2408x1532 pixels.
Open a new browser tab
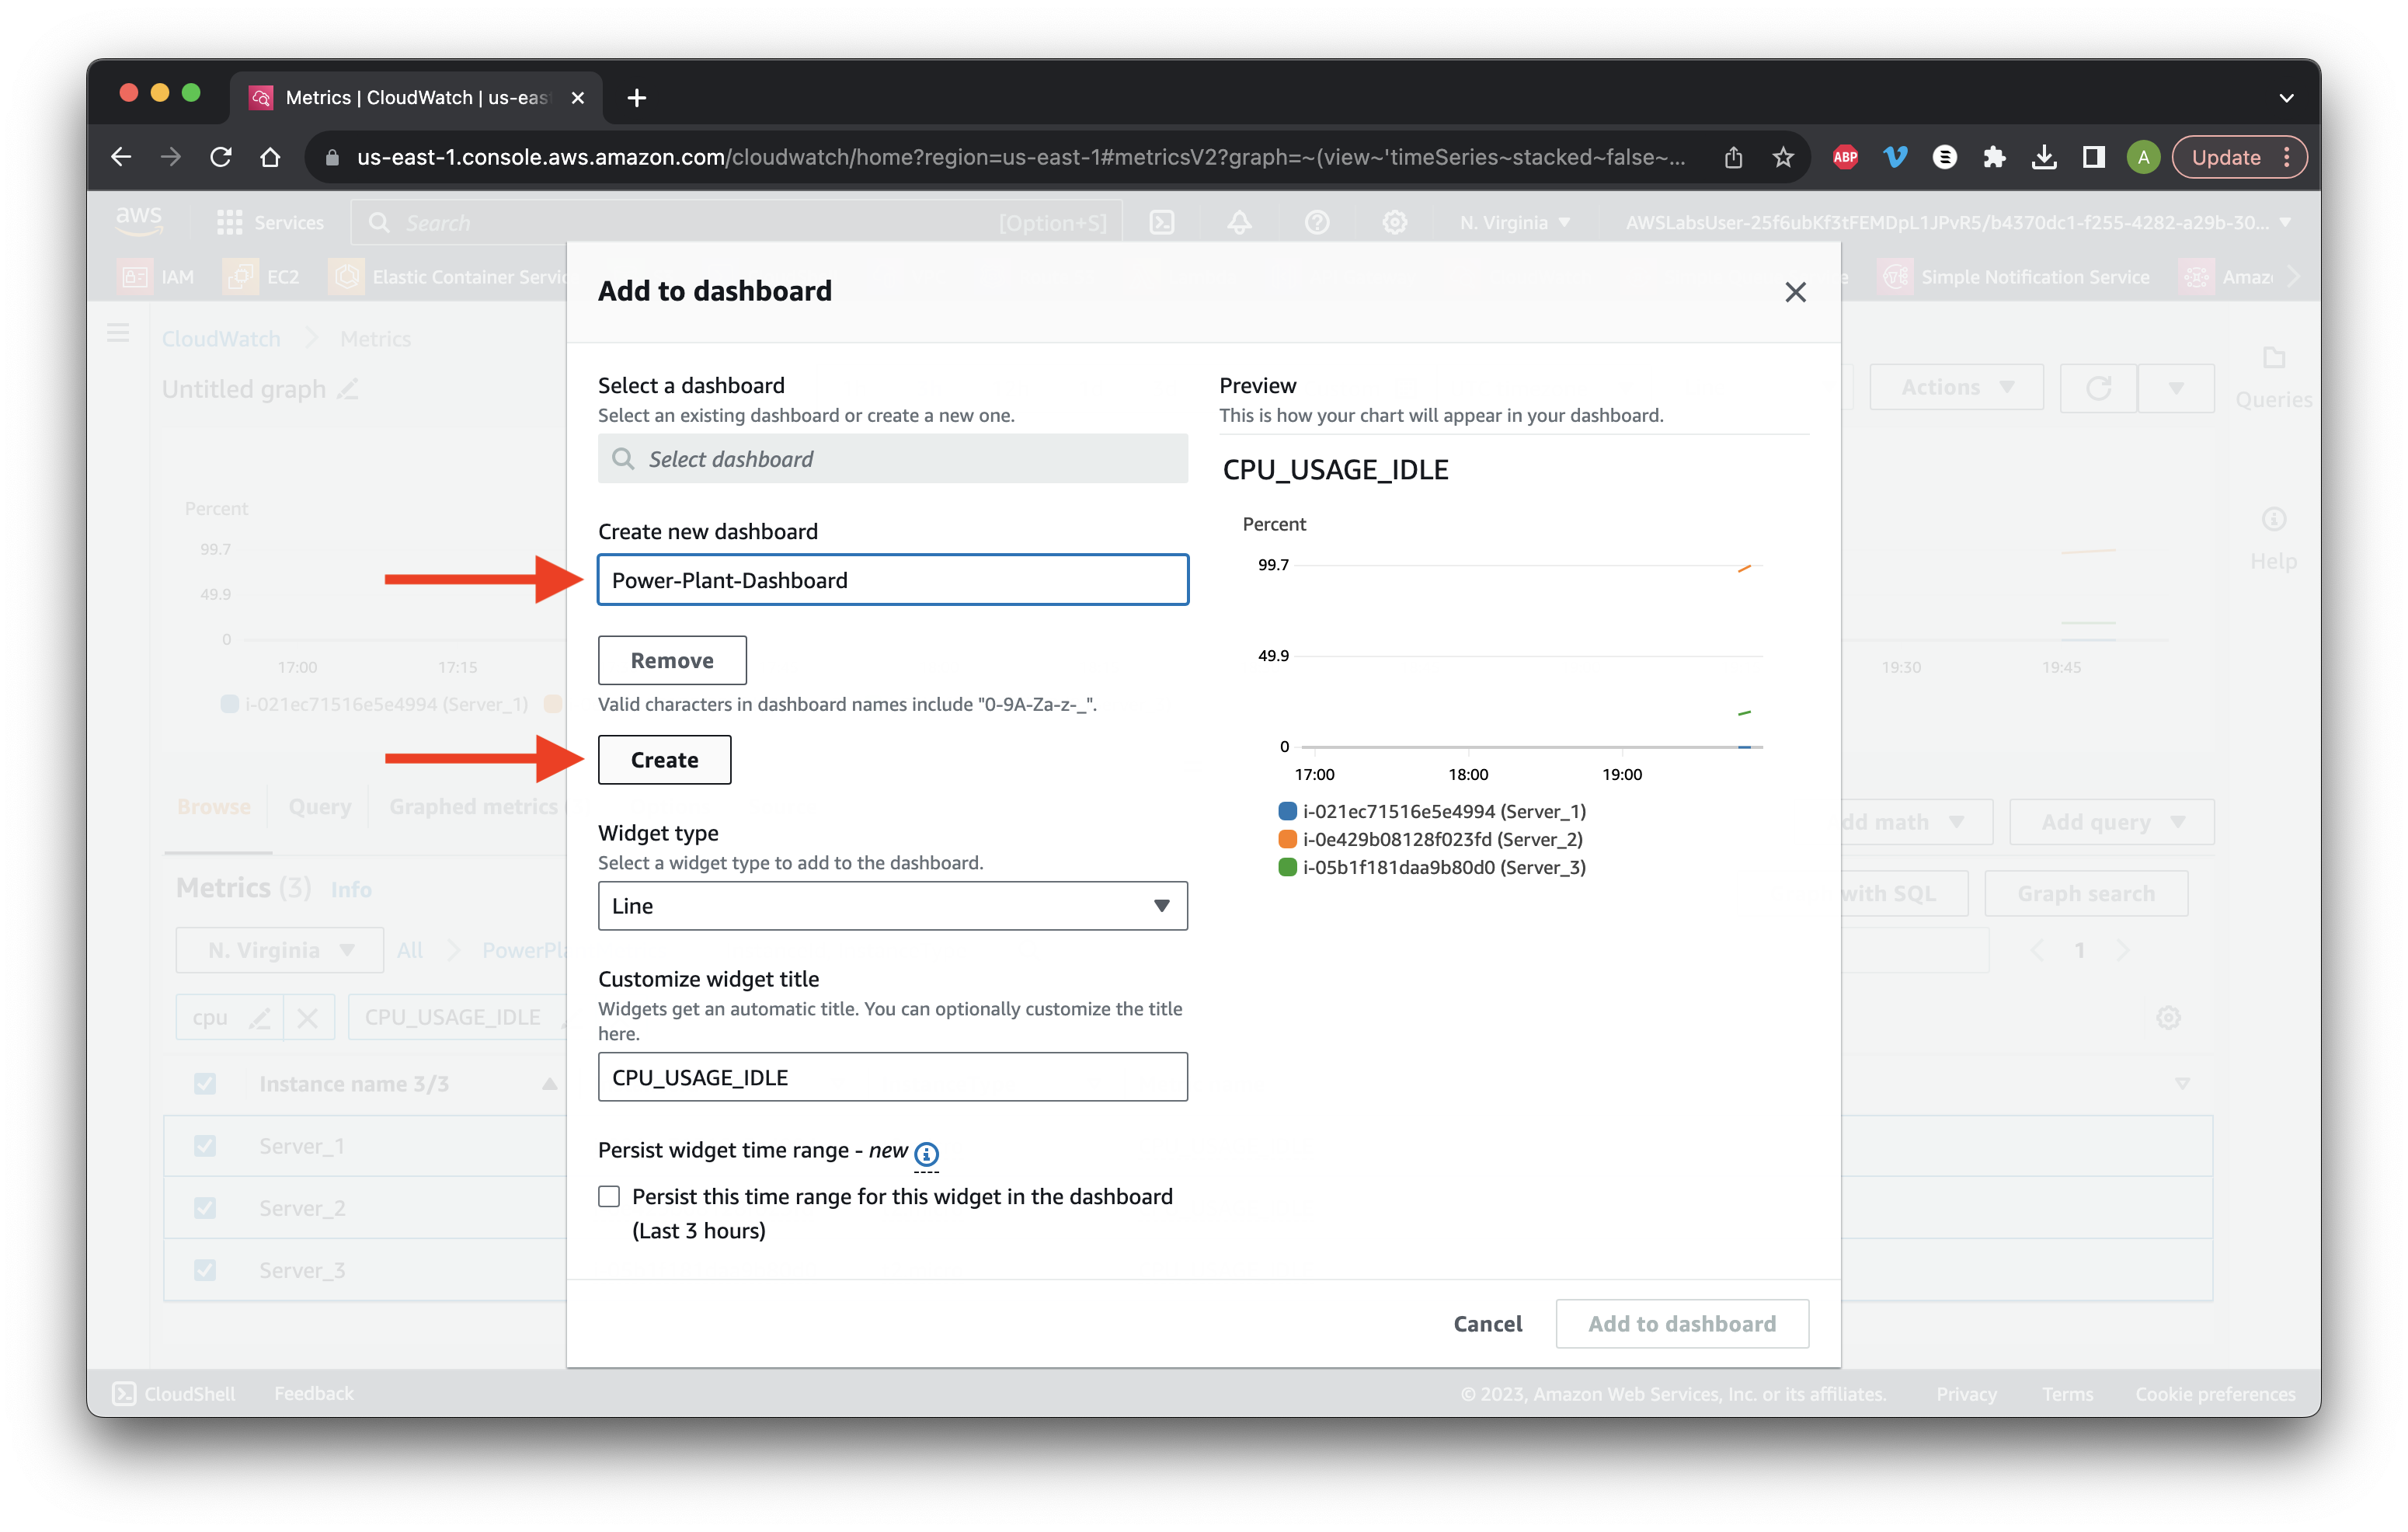click(x=637, y=98)
